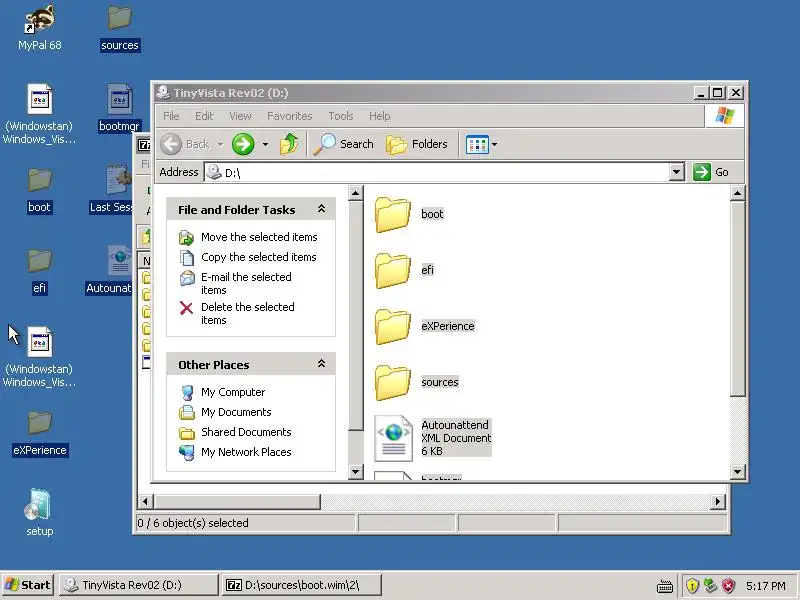This screenshot has height=600, width=800.
Task: Click the green Forward arrow button
Action: pos(243,144)
